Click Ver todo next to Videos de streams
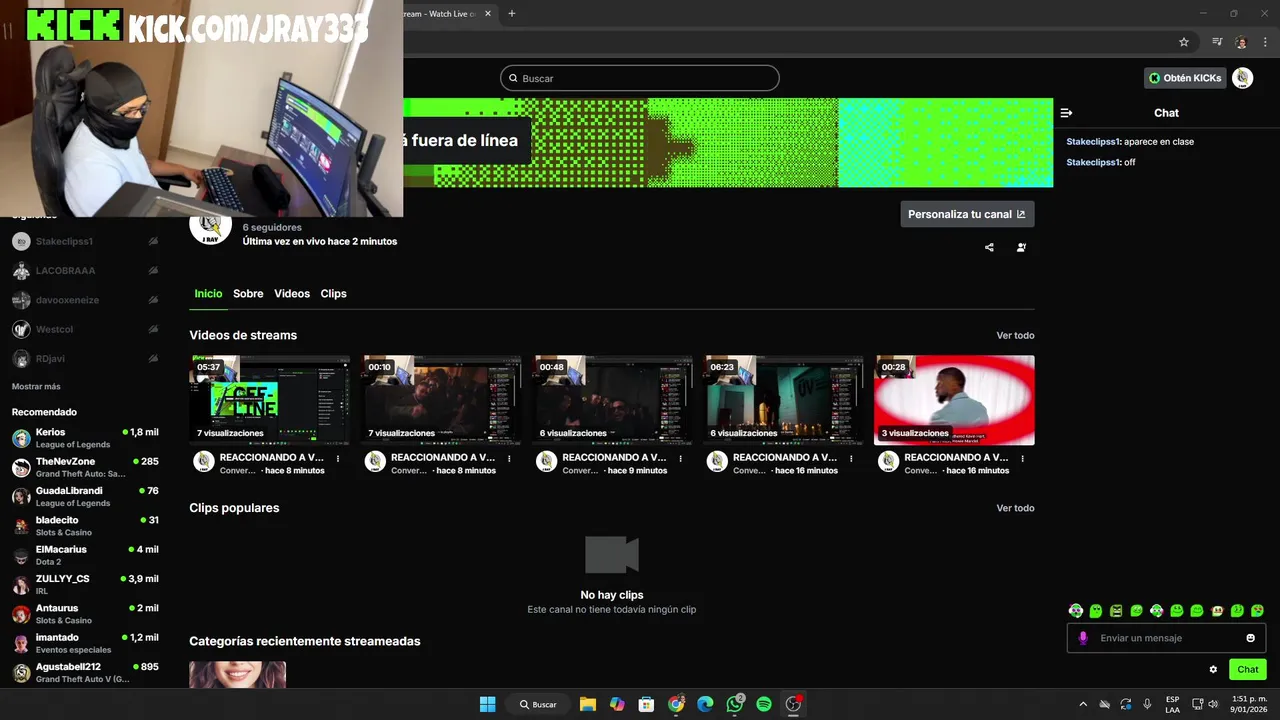Image resolution: width=1280 pixels, height=720 pixels. pos(1015,336)
